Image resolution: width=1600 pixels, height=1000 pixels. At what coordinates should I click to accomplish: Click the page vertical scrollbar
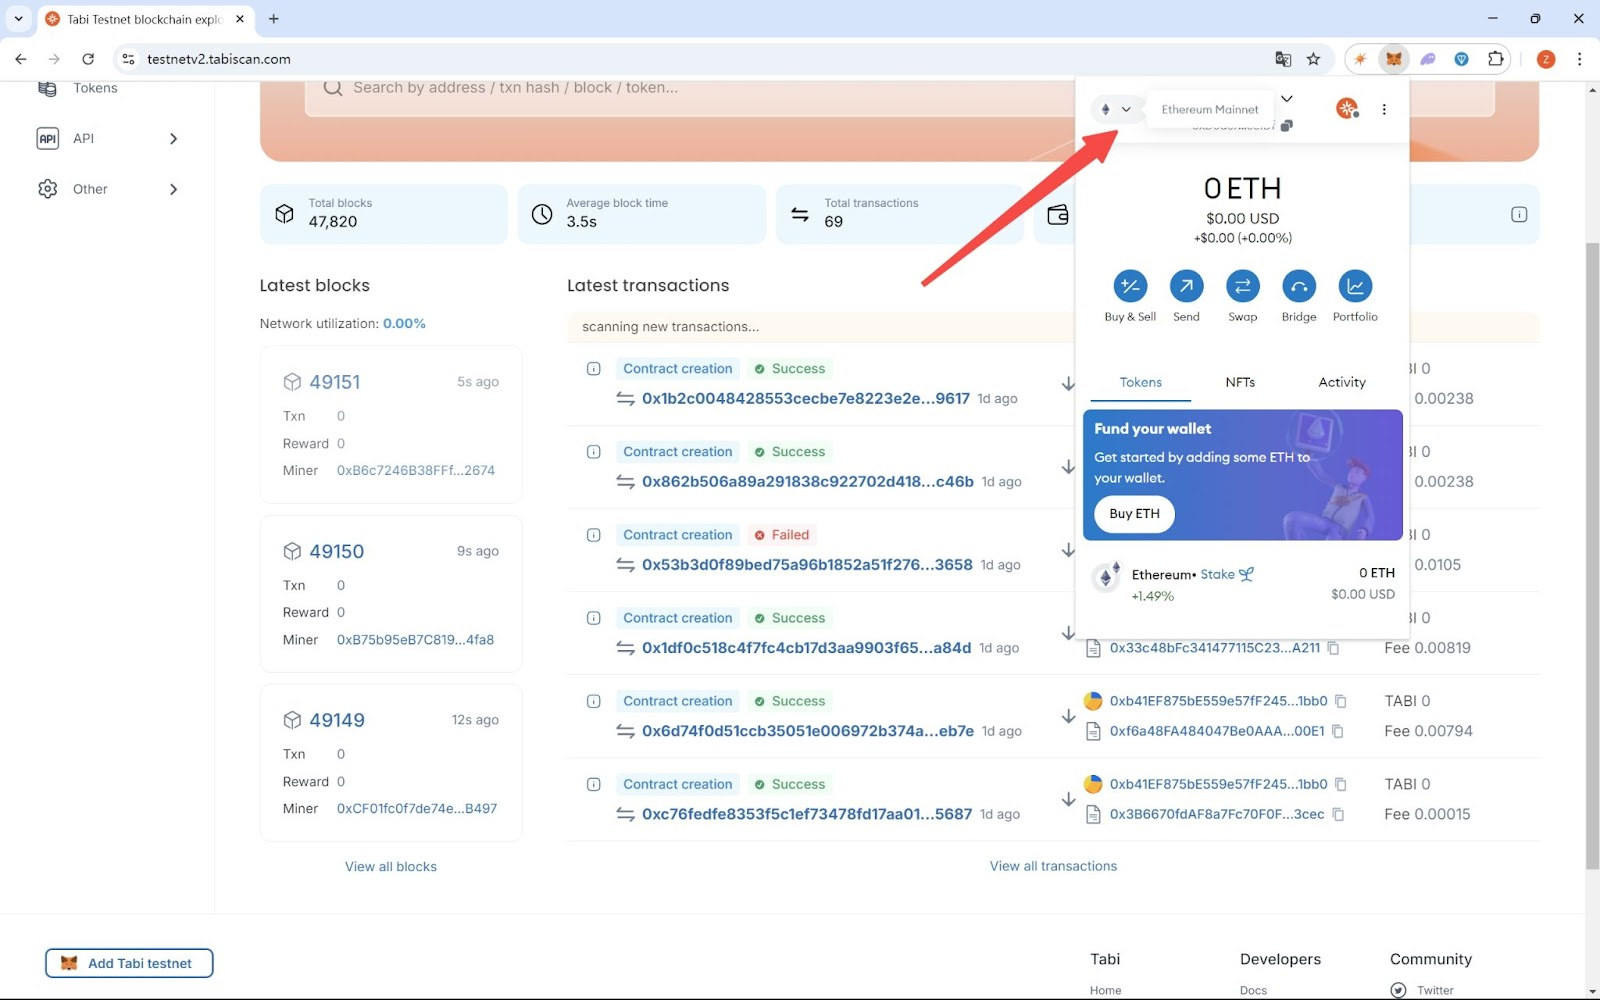click(x=1592, y=555)
